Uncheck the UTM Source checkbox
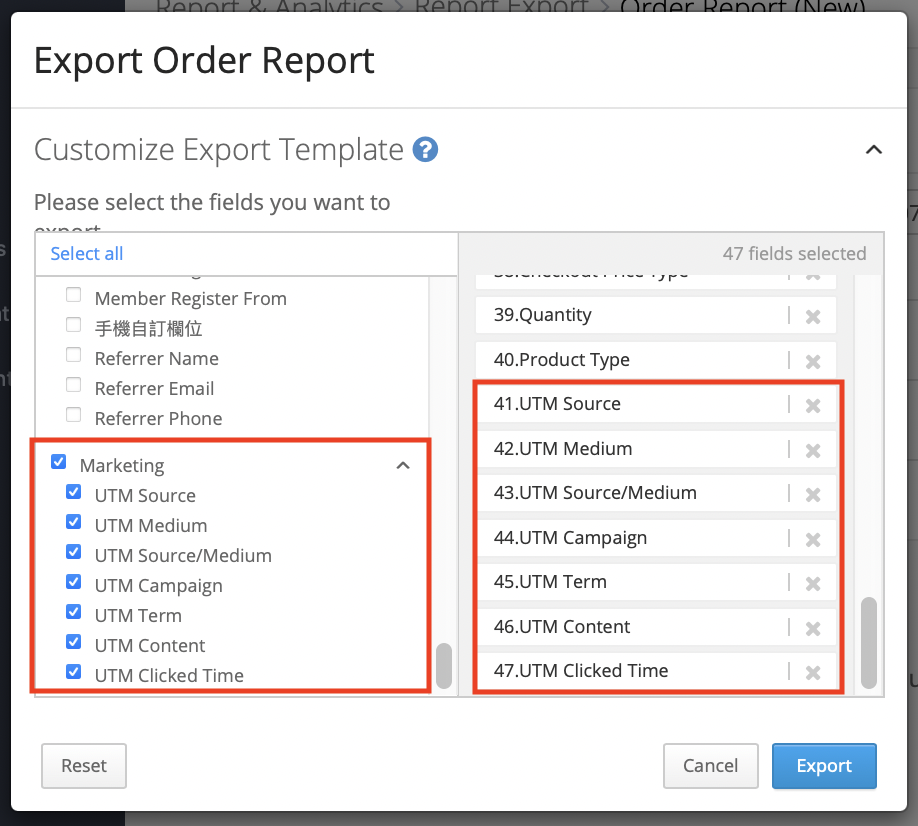 [73, 492]
